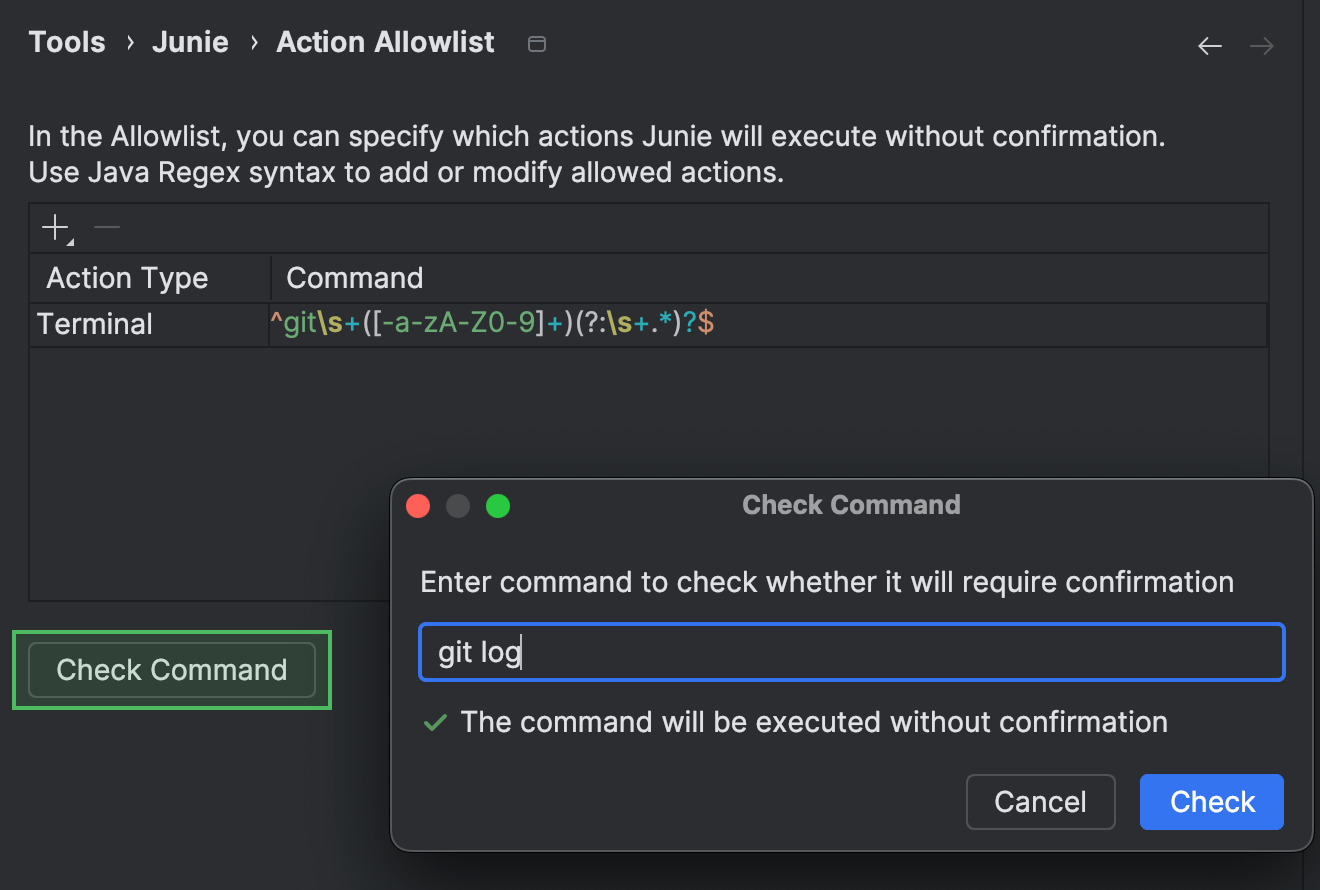Click the Check Command button
This screenshot has height=890, width=1320.
coord(171,669)
